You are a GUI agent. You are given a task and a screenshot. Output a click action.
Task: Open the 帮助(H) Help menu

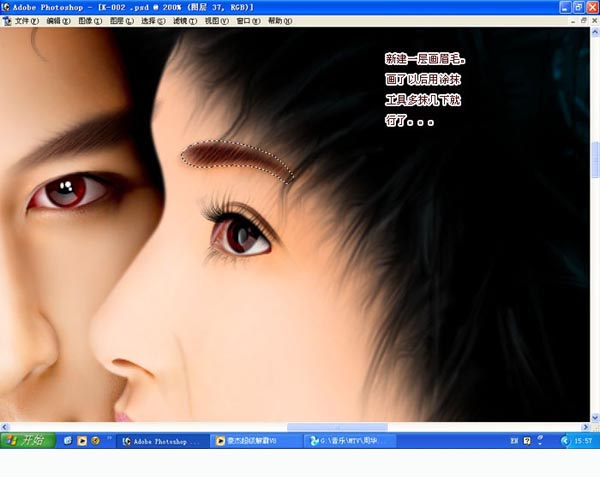(280, 21)
